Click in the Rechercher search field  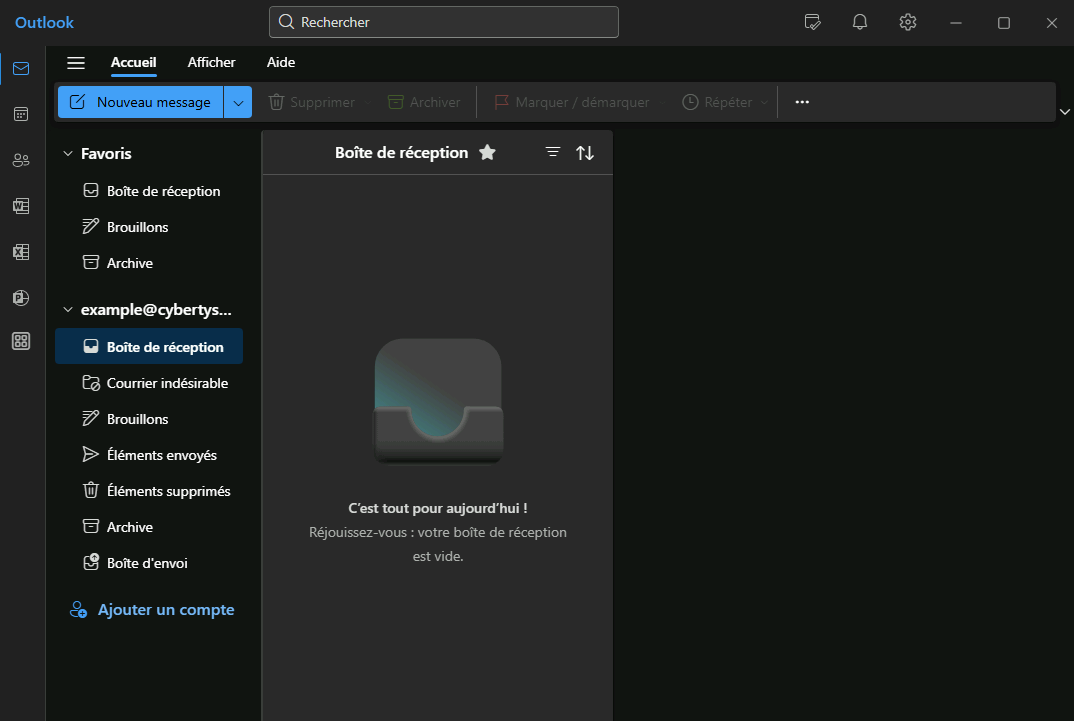[x=445, y=22]
